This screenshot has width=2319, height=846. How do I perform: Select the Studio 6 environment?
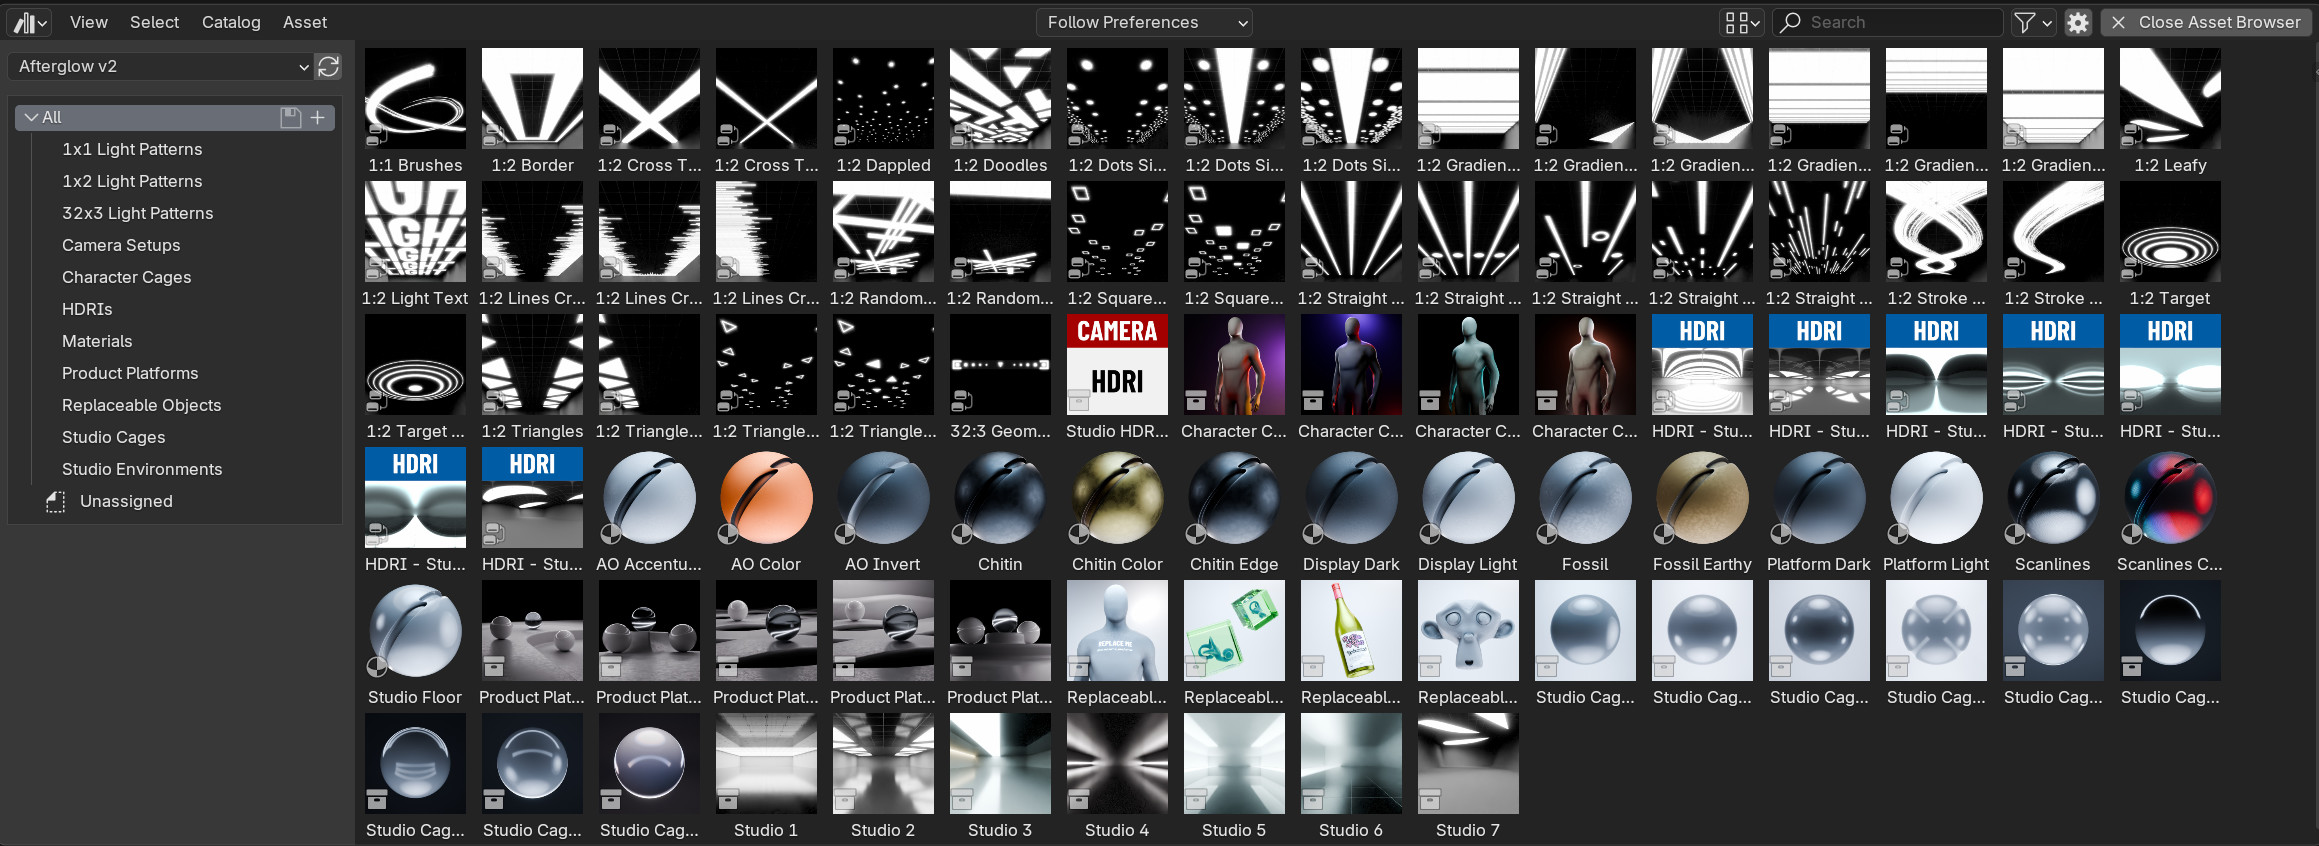click(x=1351, y=776)
